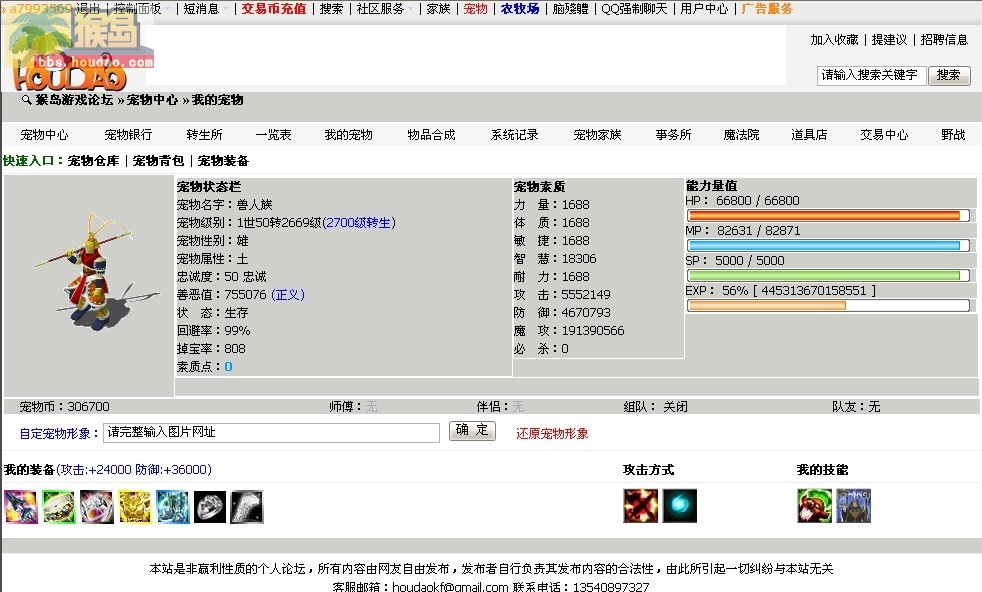
Task: Click the 搜索 button beside search field
Action: coord(949,75)
